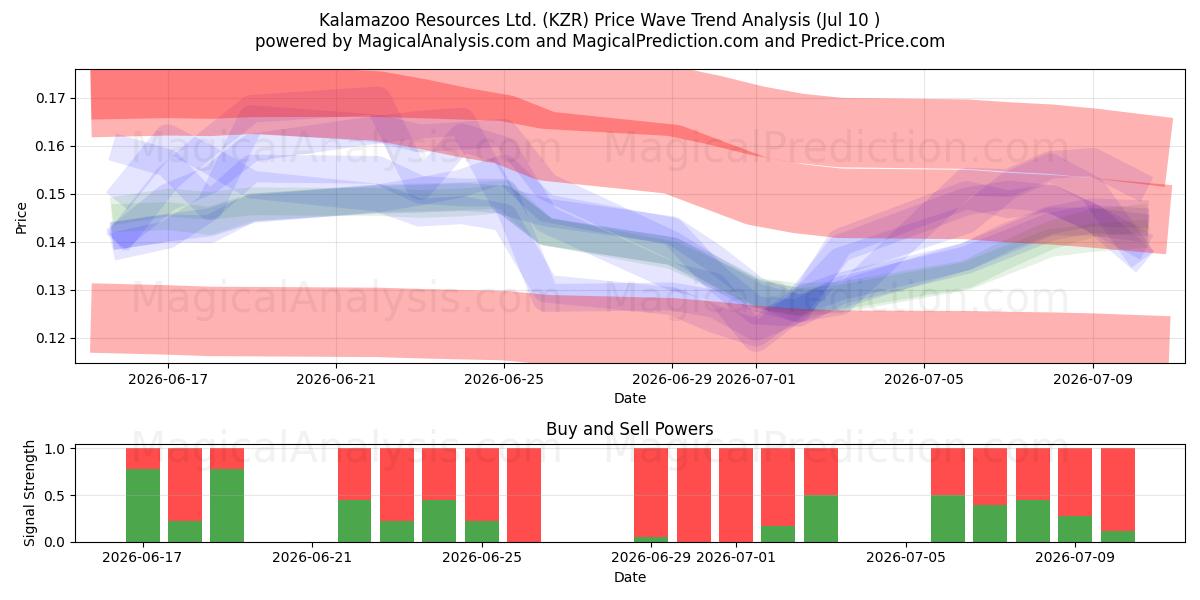Screen dimensions: 1200x600
Task: Click the 2026-06-25 date on the price chart axis
Action: [x=504, y=379]
